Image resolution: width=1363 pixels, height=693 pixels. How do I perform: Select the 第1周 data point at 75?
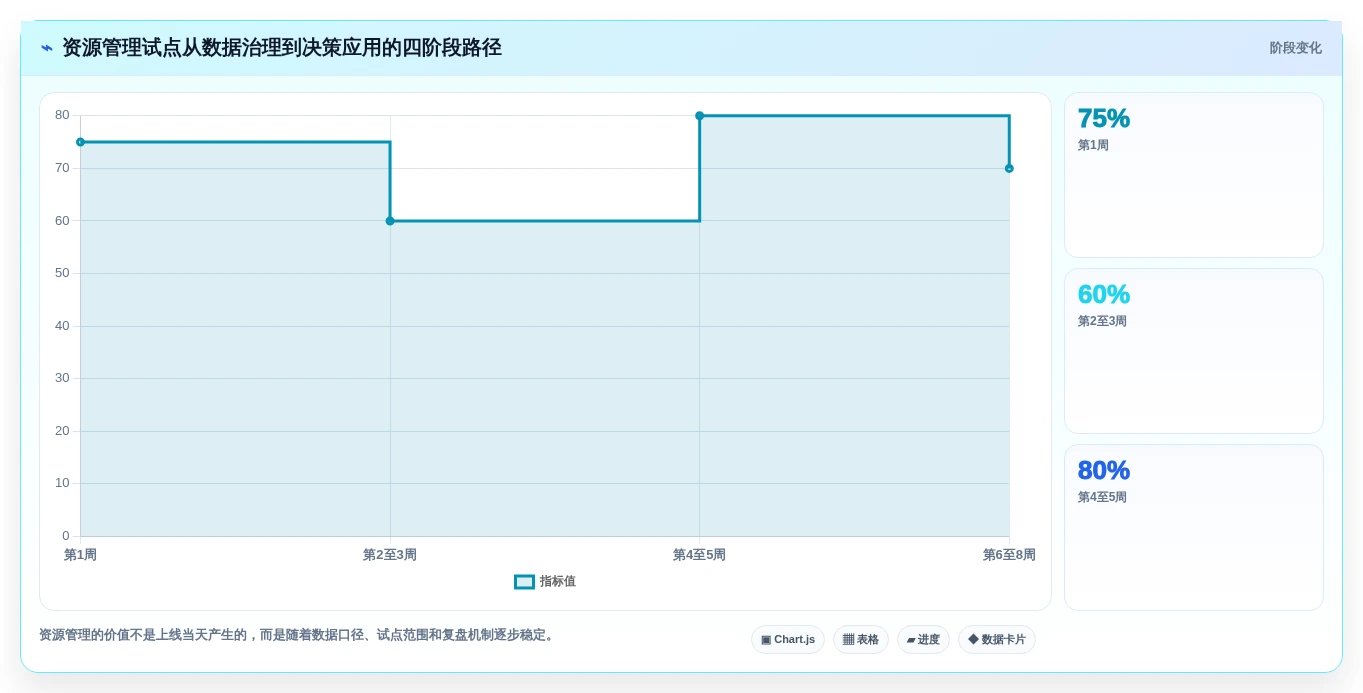tap(81, 142)
